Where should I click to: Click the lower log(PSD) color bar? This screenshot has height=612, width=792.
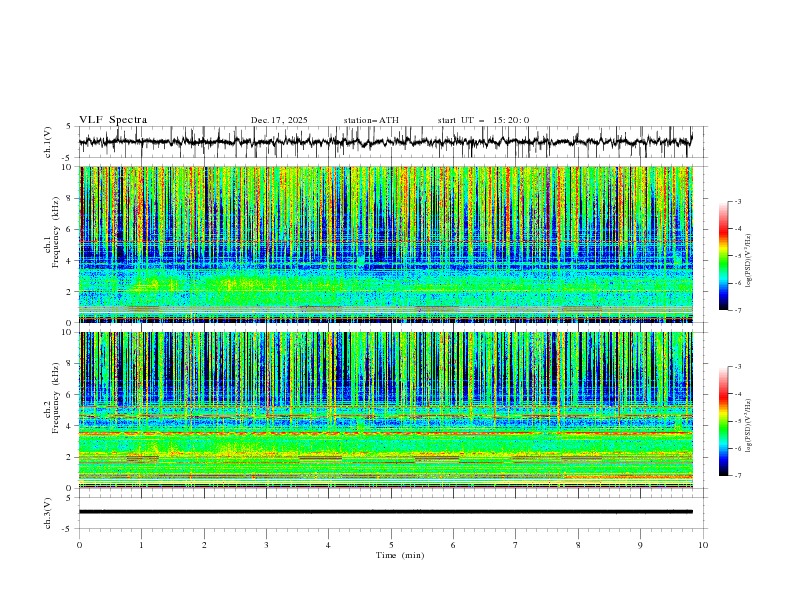point(724,420)
